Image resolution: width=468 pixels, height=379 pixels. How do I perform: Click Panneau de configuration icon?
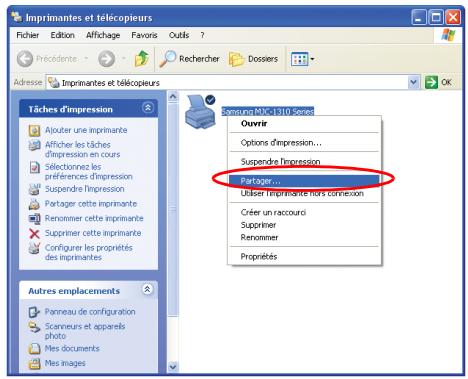pos(34,312)
